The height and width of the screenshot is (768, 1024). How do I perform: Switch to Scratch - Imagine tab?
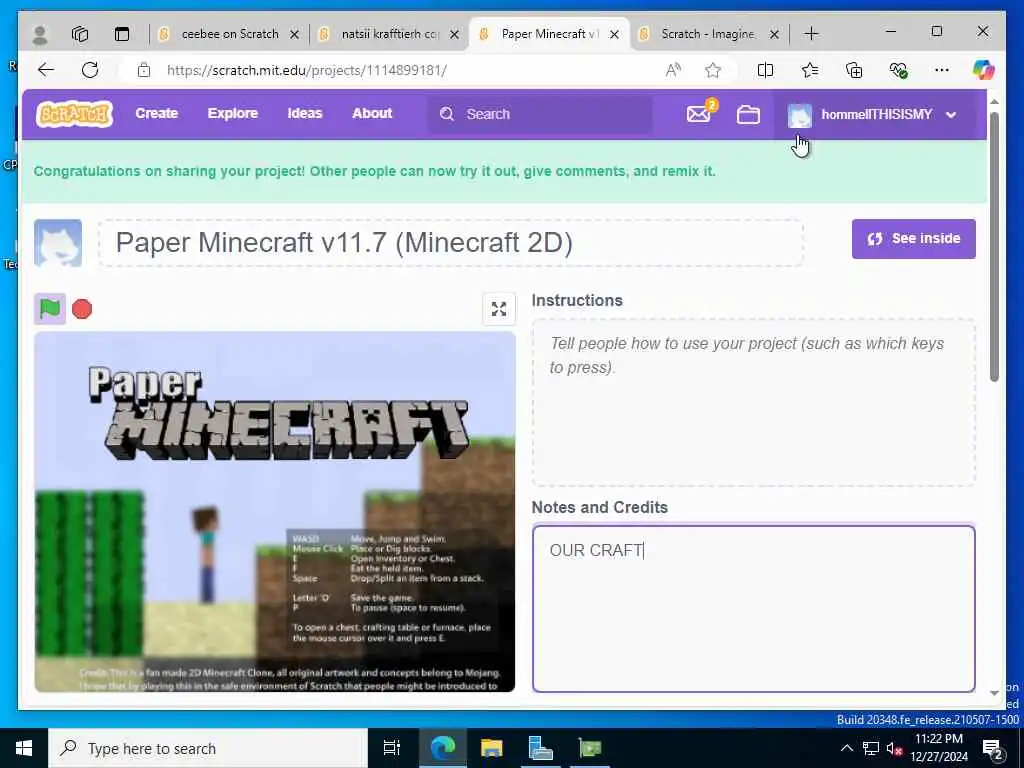(708, 34)
